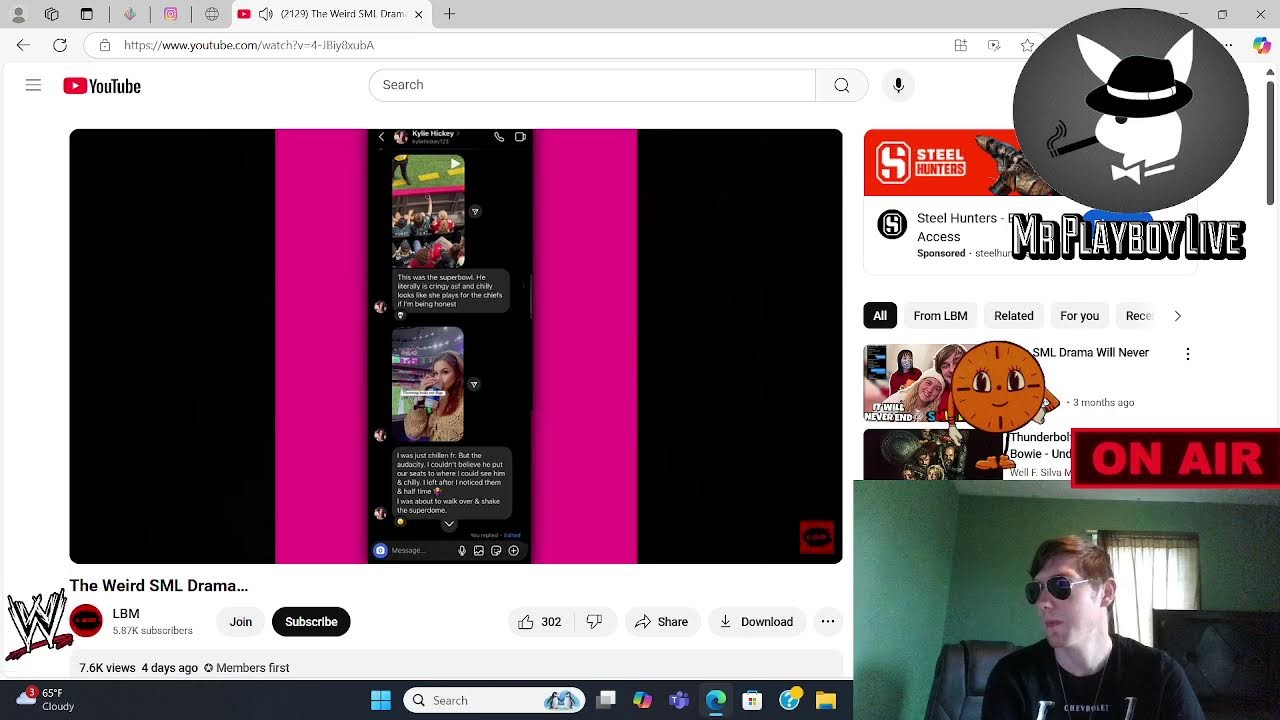
Task: Go back in the browser
Action: 23,45
